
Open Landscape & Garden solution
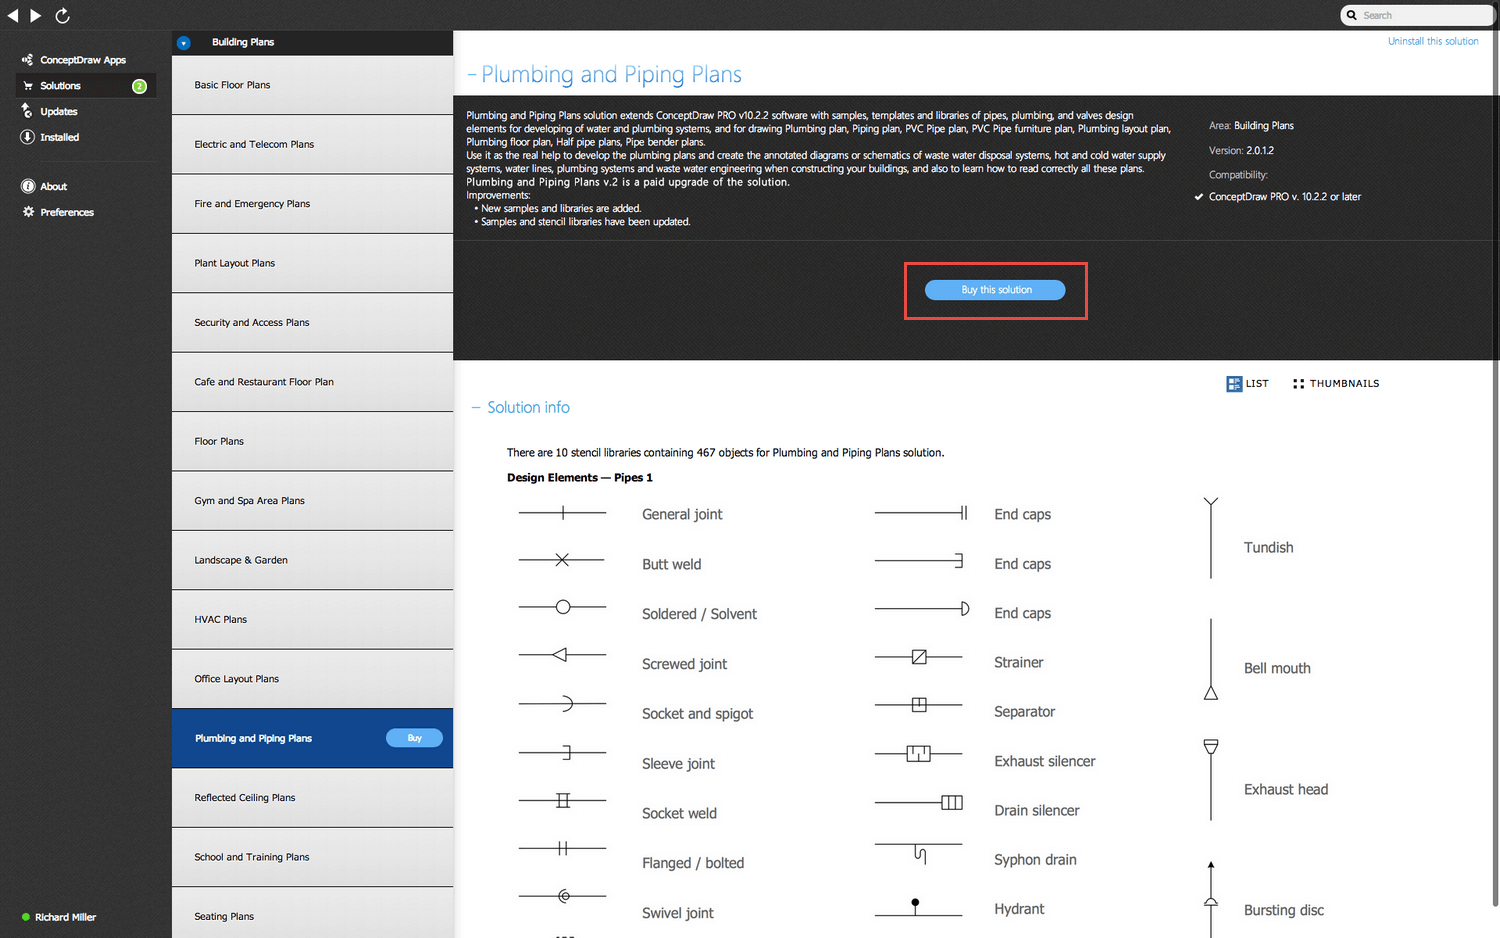click(312, 560)
